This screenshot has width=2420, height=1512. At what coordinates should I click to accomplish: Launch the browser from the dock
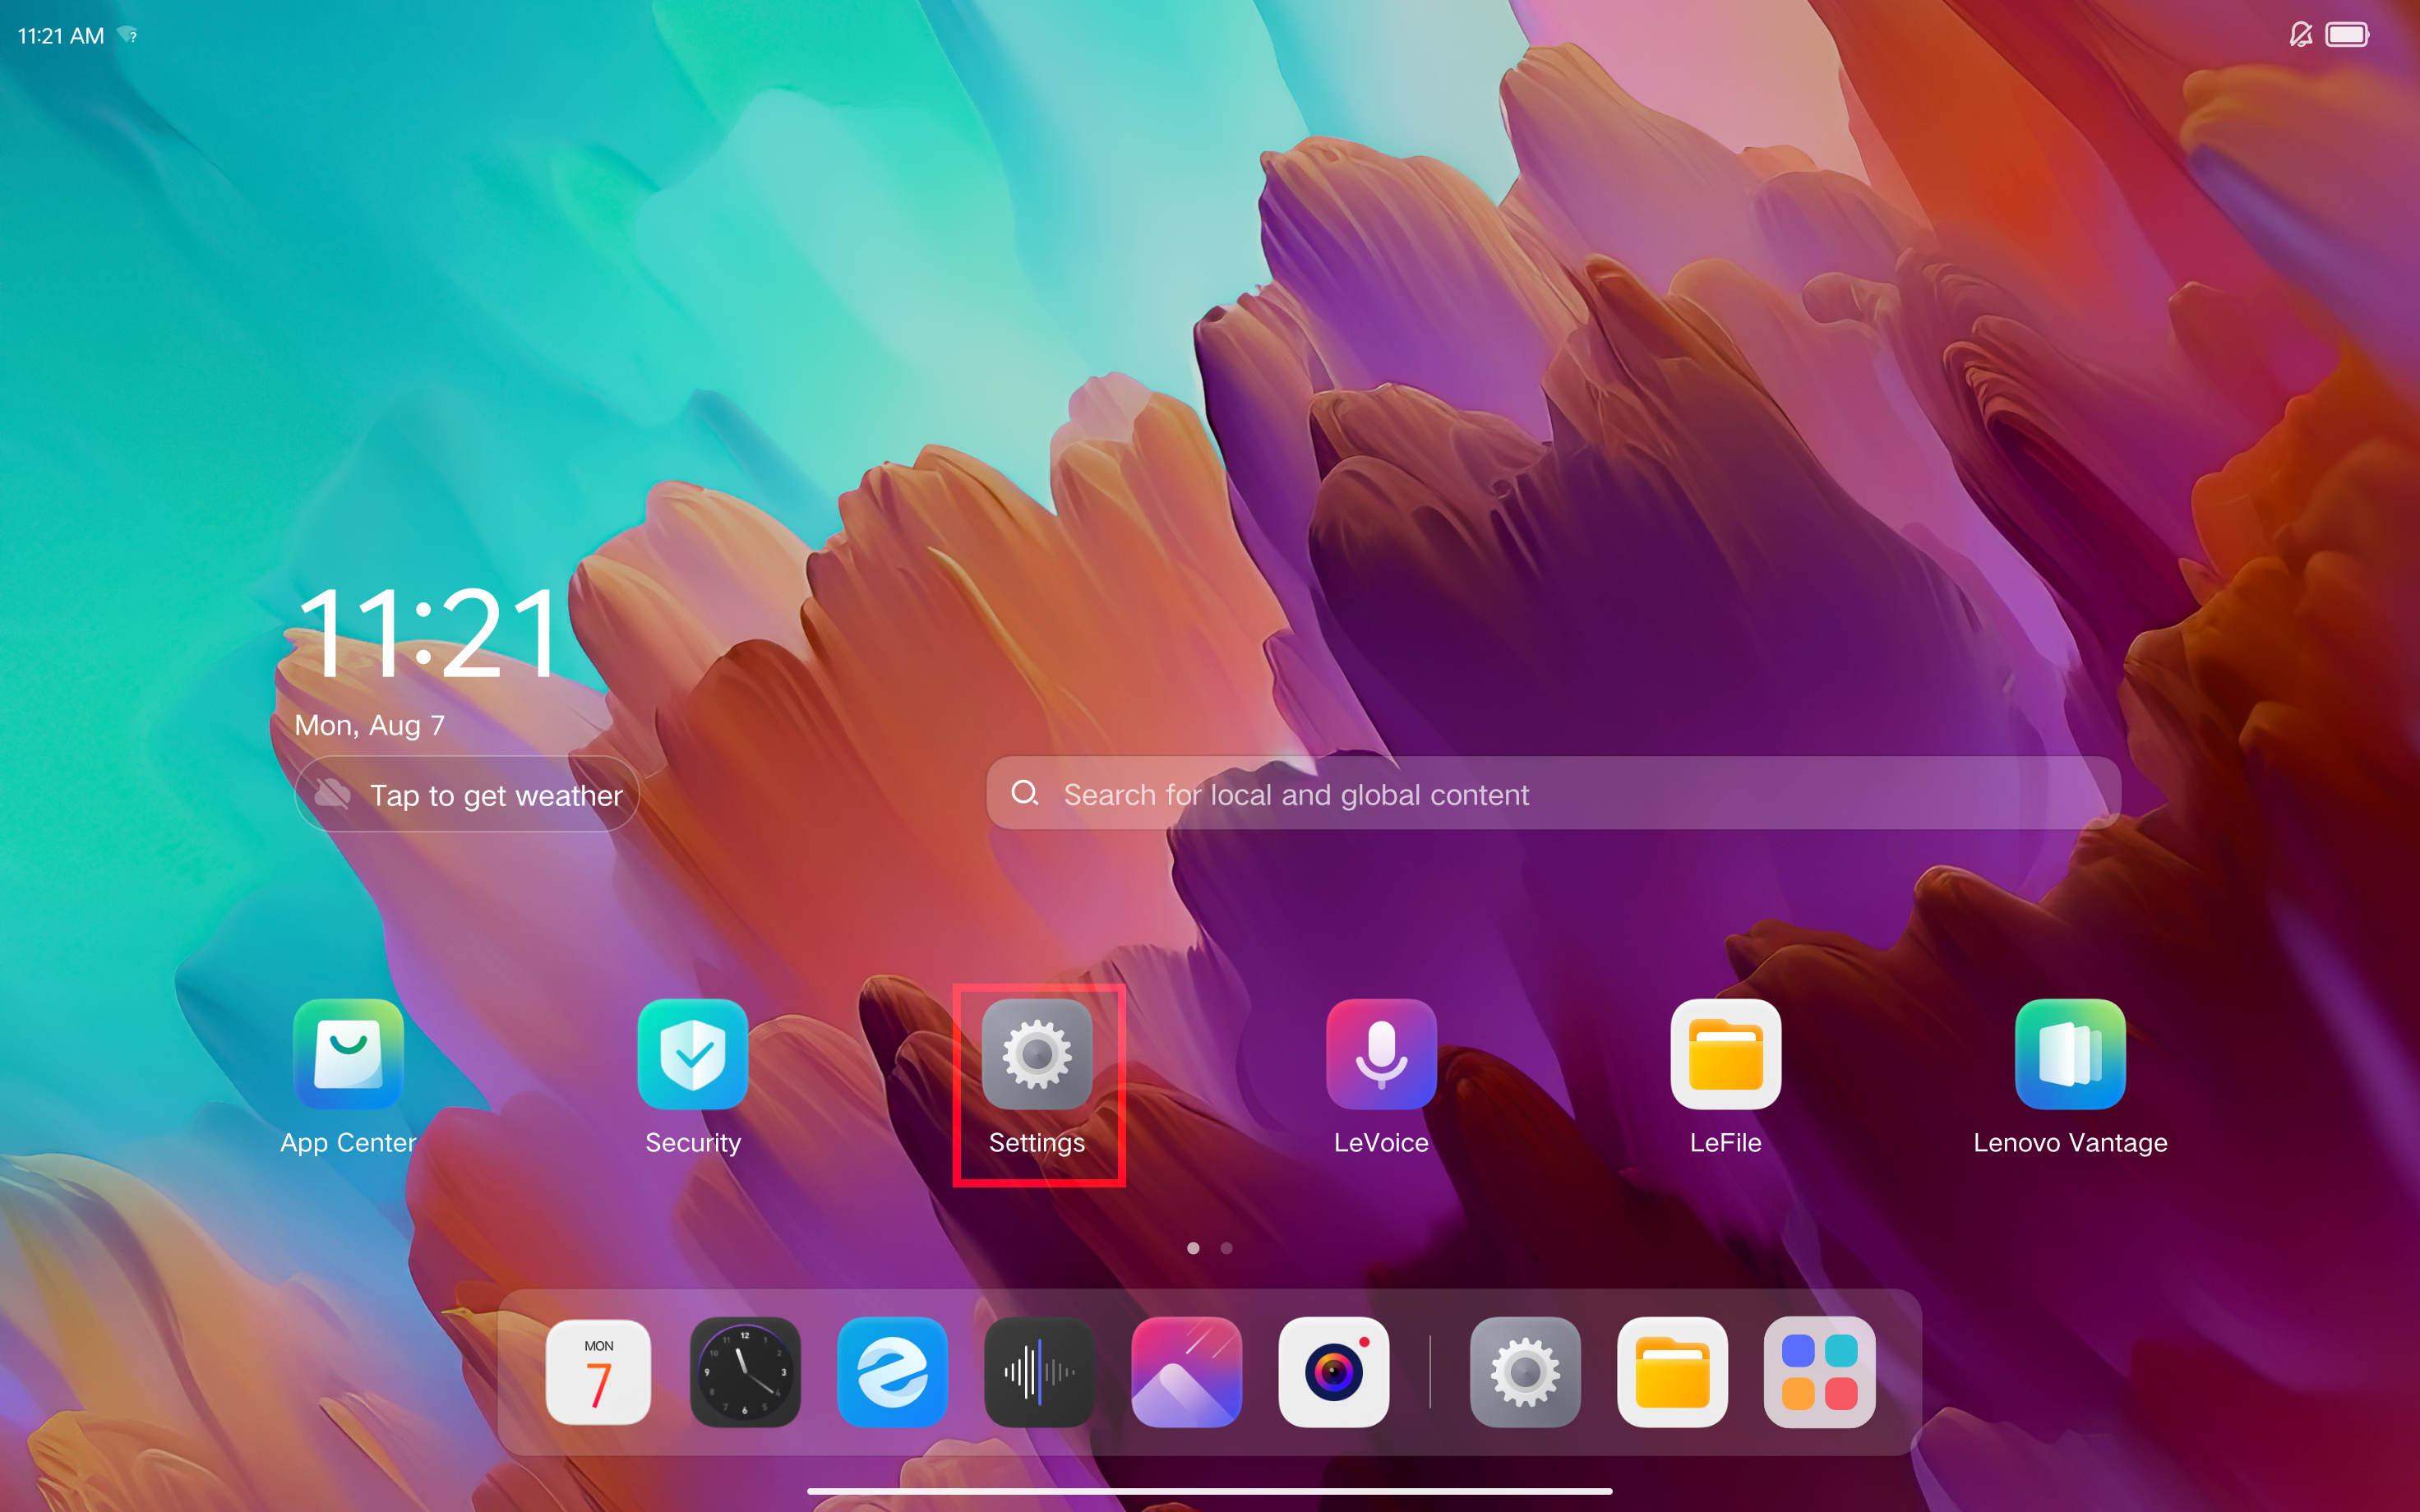point(892,1371)
